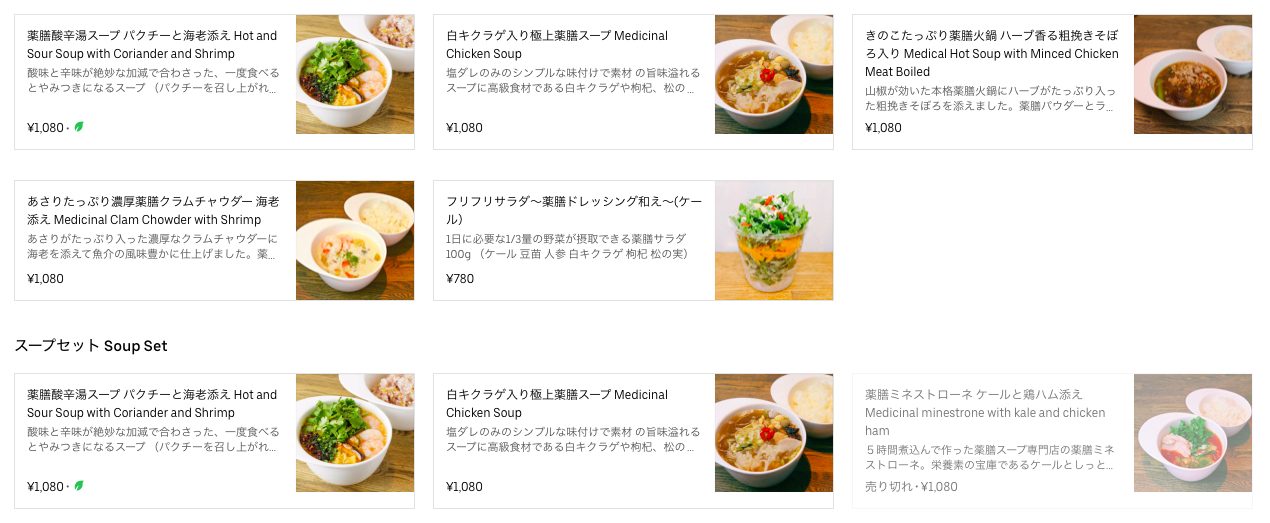The width and height of the screenshot is (1270, 523).
Task: Click the green leaf icon above the Soup Set heading
Action: (79, 127)
